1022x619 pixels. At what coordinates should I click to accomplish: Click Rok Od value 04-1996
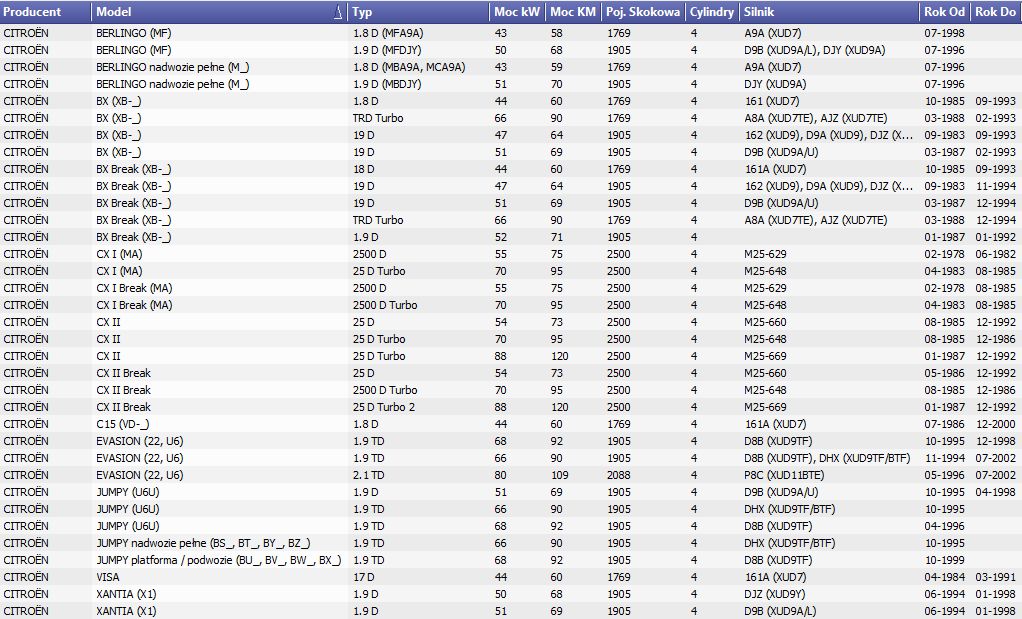pos(944,526)
